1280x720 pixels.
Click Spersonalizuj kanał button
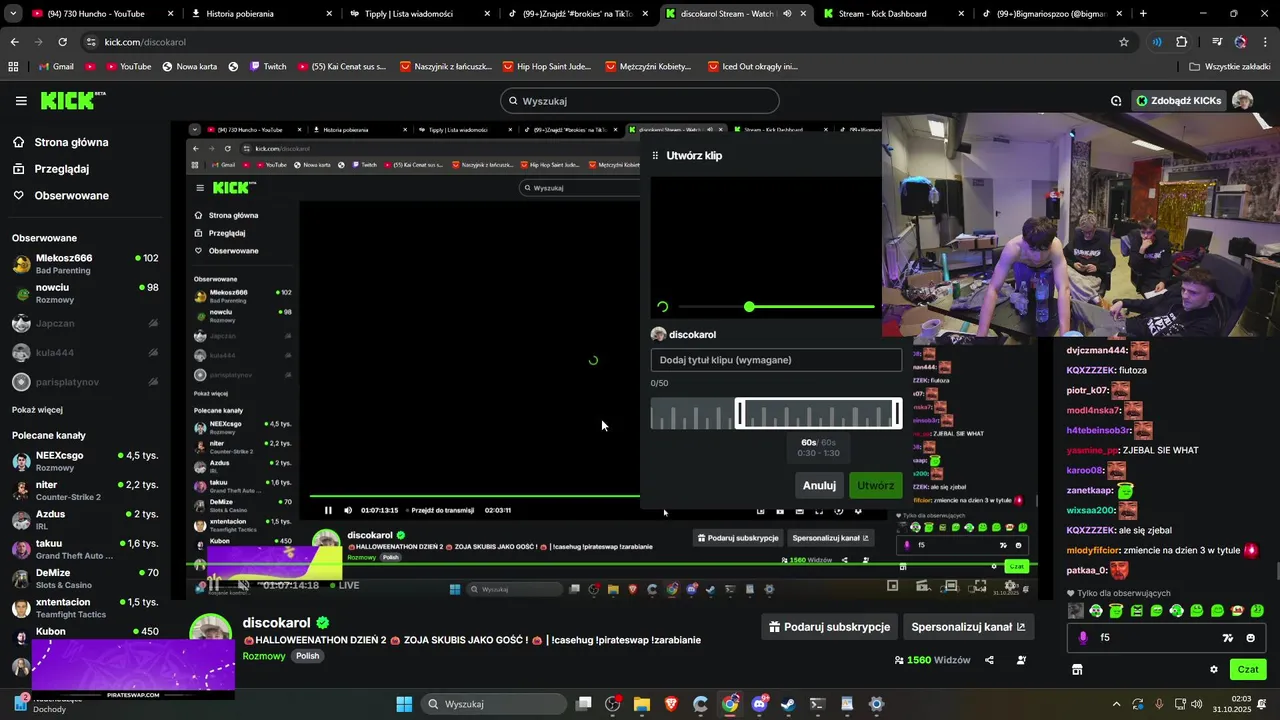click(x=968, y=627)
